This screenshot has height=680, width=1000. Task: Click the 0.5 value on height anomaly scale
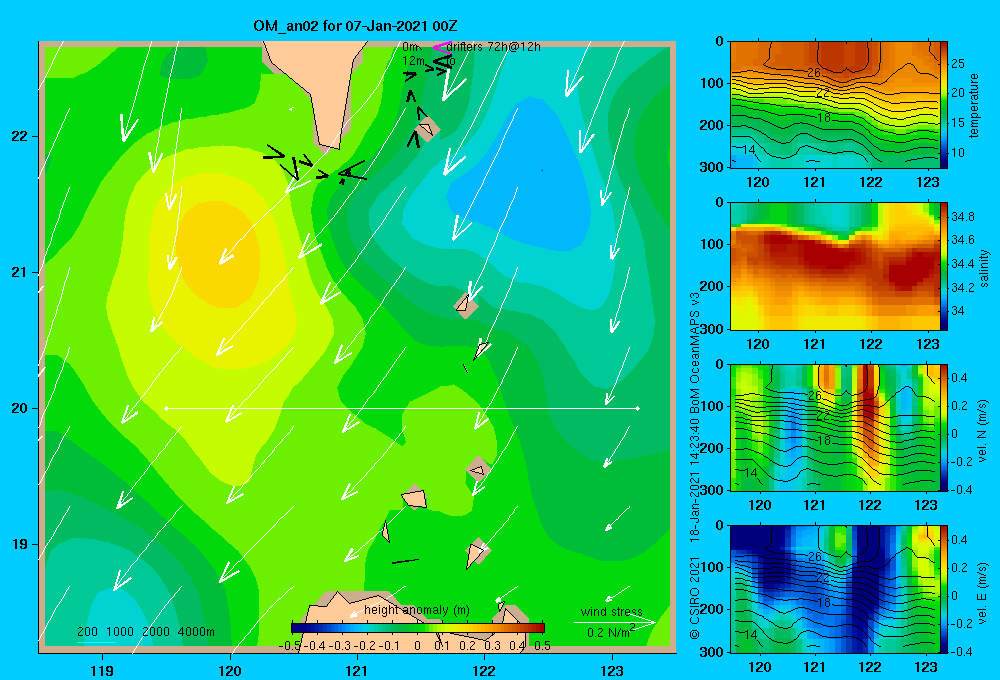pyautogui.click(x=542, y=646)
